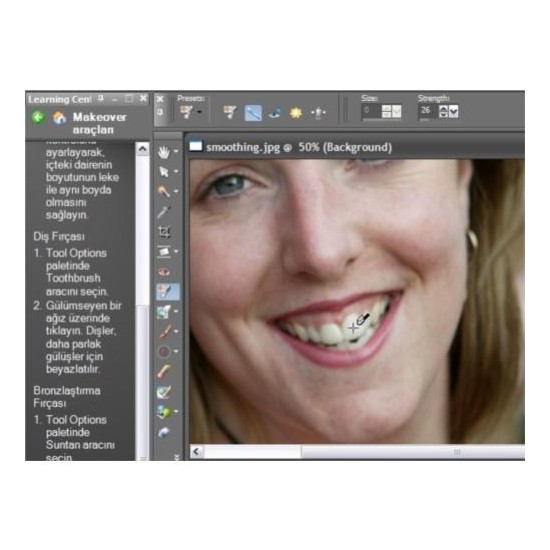The height and width of the screenshot is (550, 550).
Task: Select the Straighten tool
Action: pos(163,251)
